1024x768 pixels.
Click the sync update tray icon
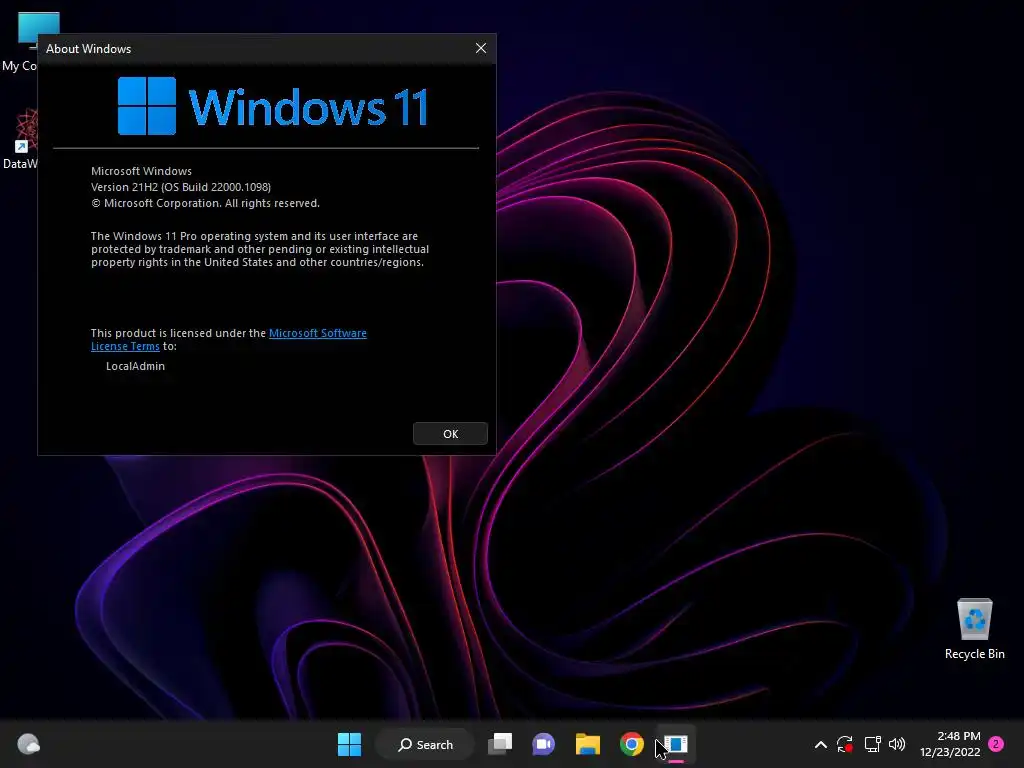(x=845, y=744)
